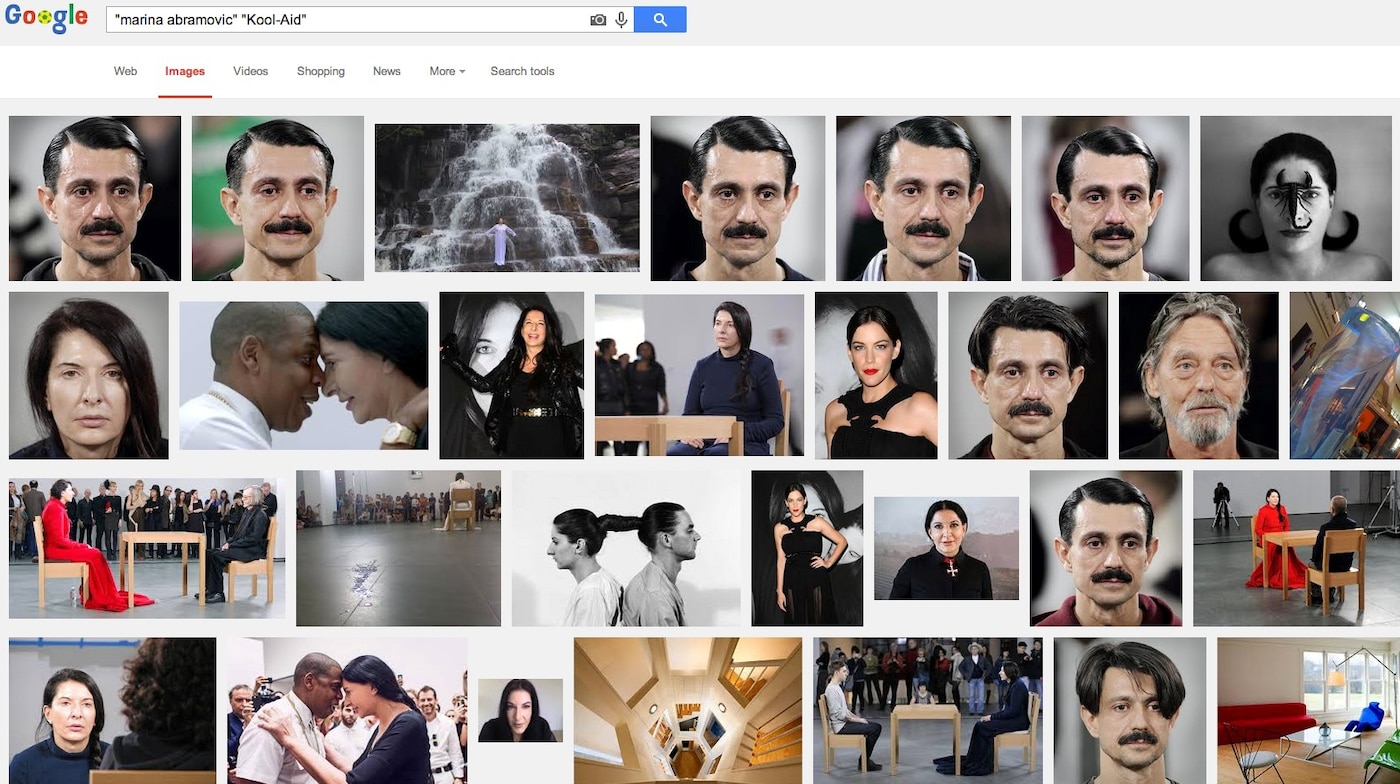The height and width of the screenshot is (784, 1400).
Task: Switch to the Web tab
Action: pos(125,71)
